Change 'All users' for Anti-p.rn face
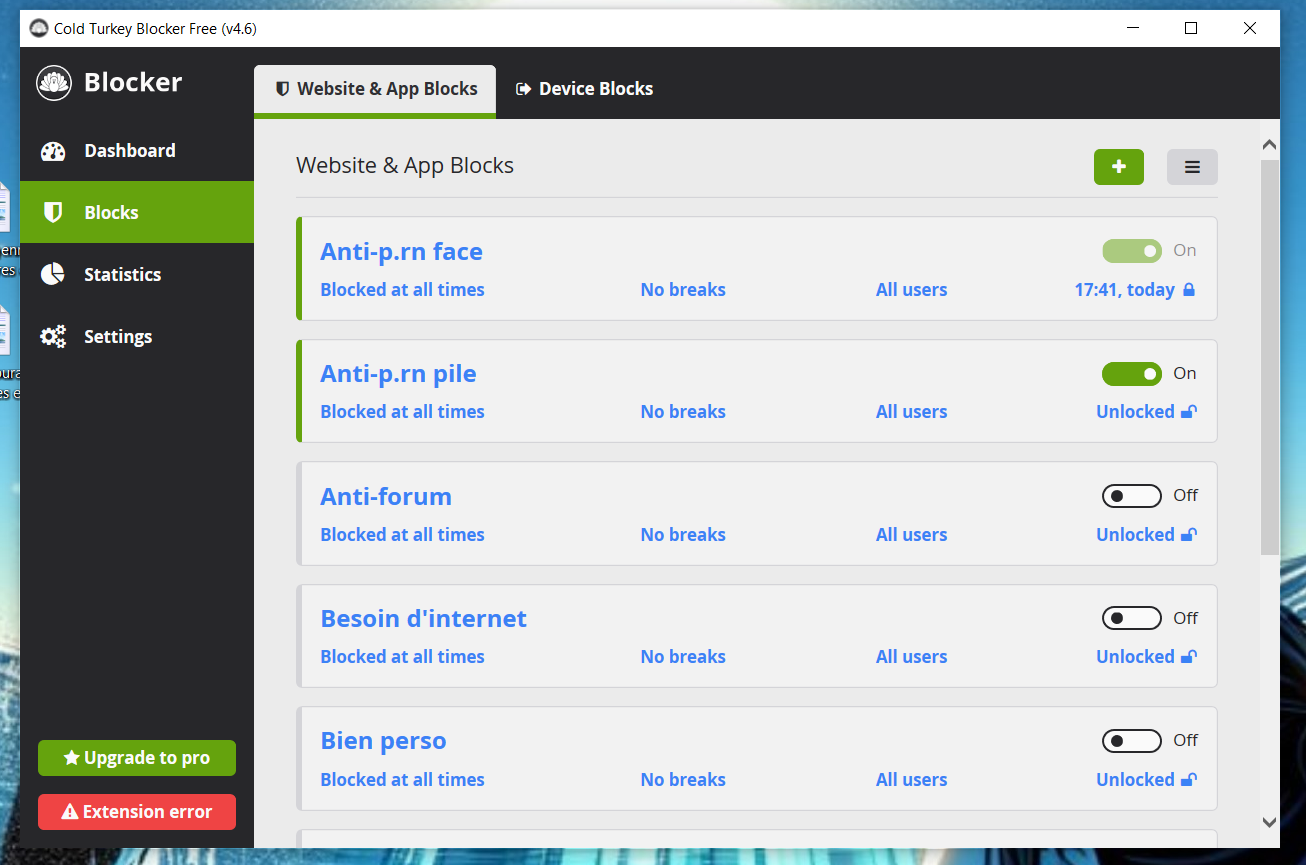1306x865 pixels. pos(911,290)
